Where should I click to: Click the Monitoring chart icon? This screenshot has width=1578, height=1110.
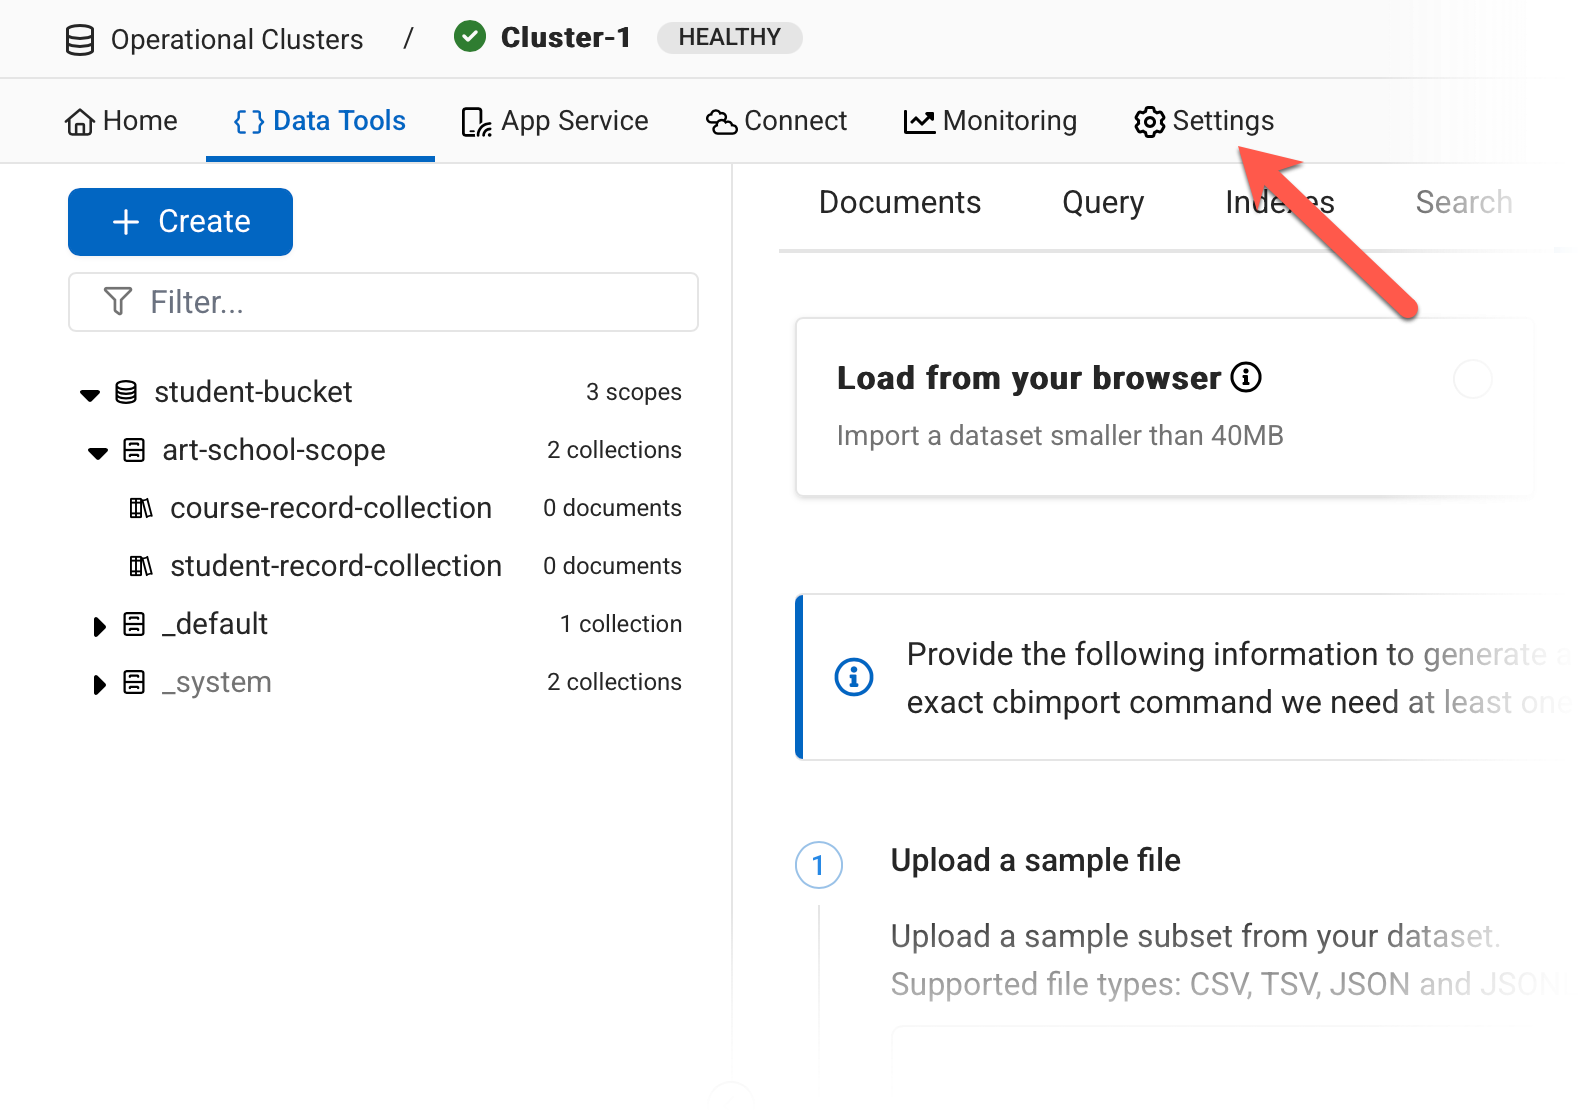[919, 122]
